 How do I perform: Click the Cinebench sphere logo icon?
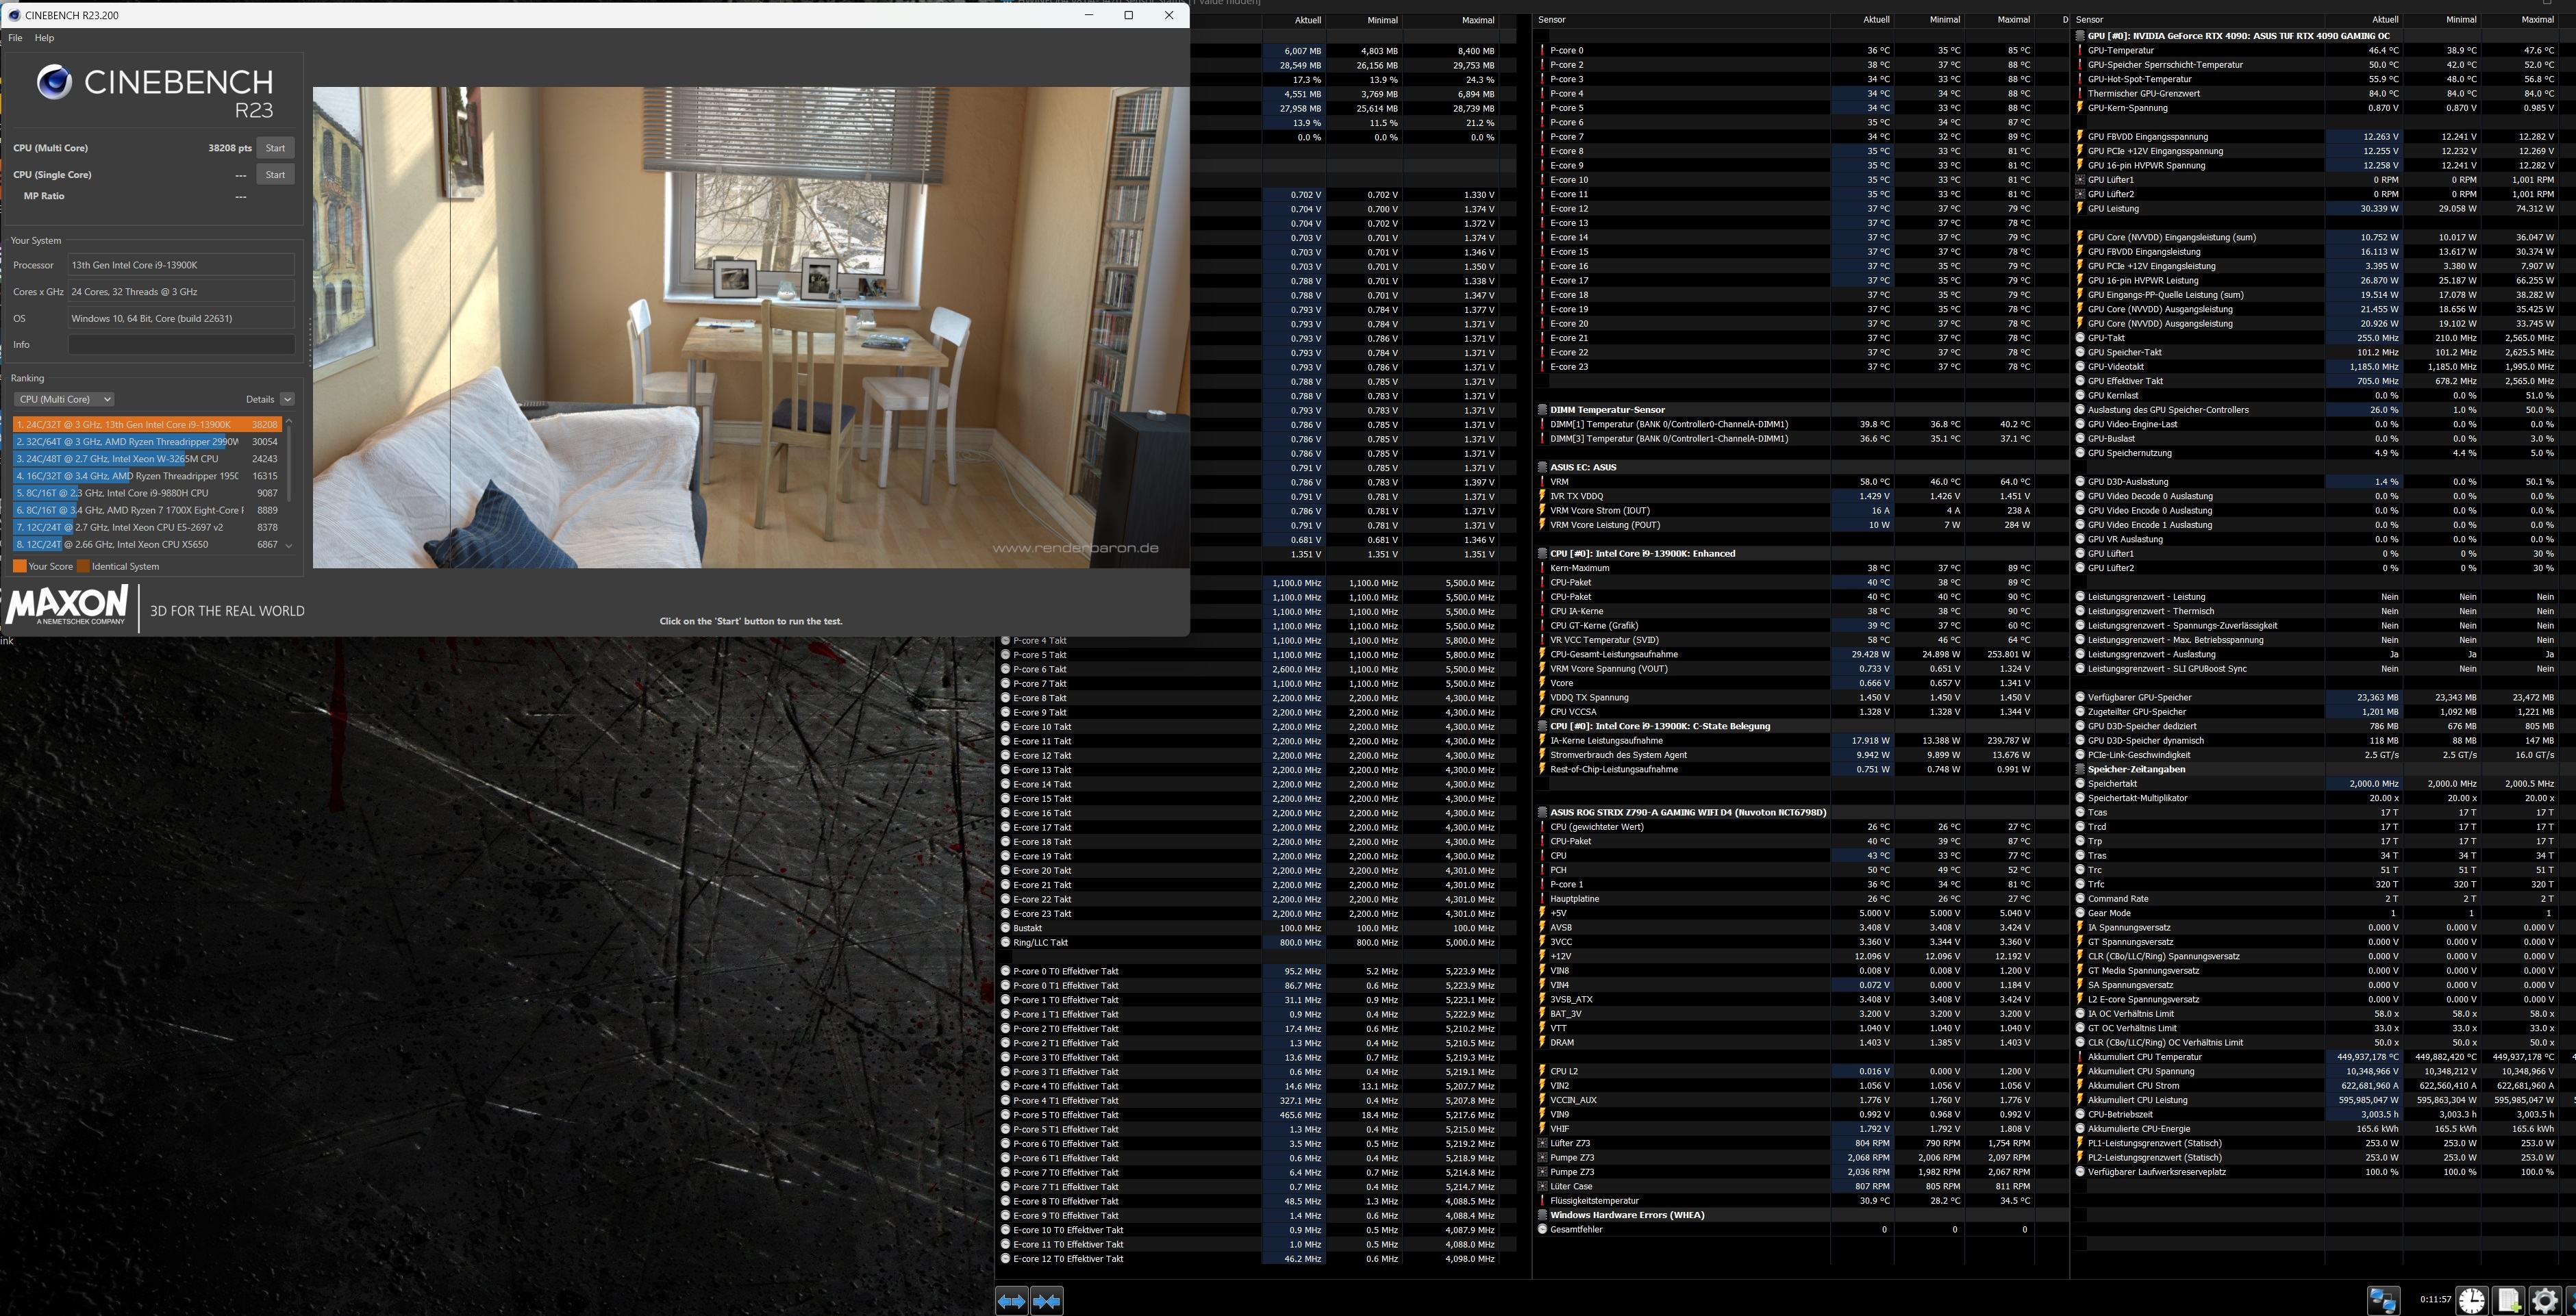click(54, 82)
